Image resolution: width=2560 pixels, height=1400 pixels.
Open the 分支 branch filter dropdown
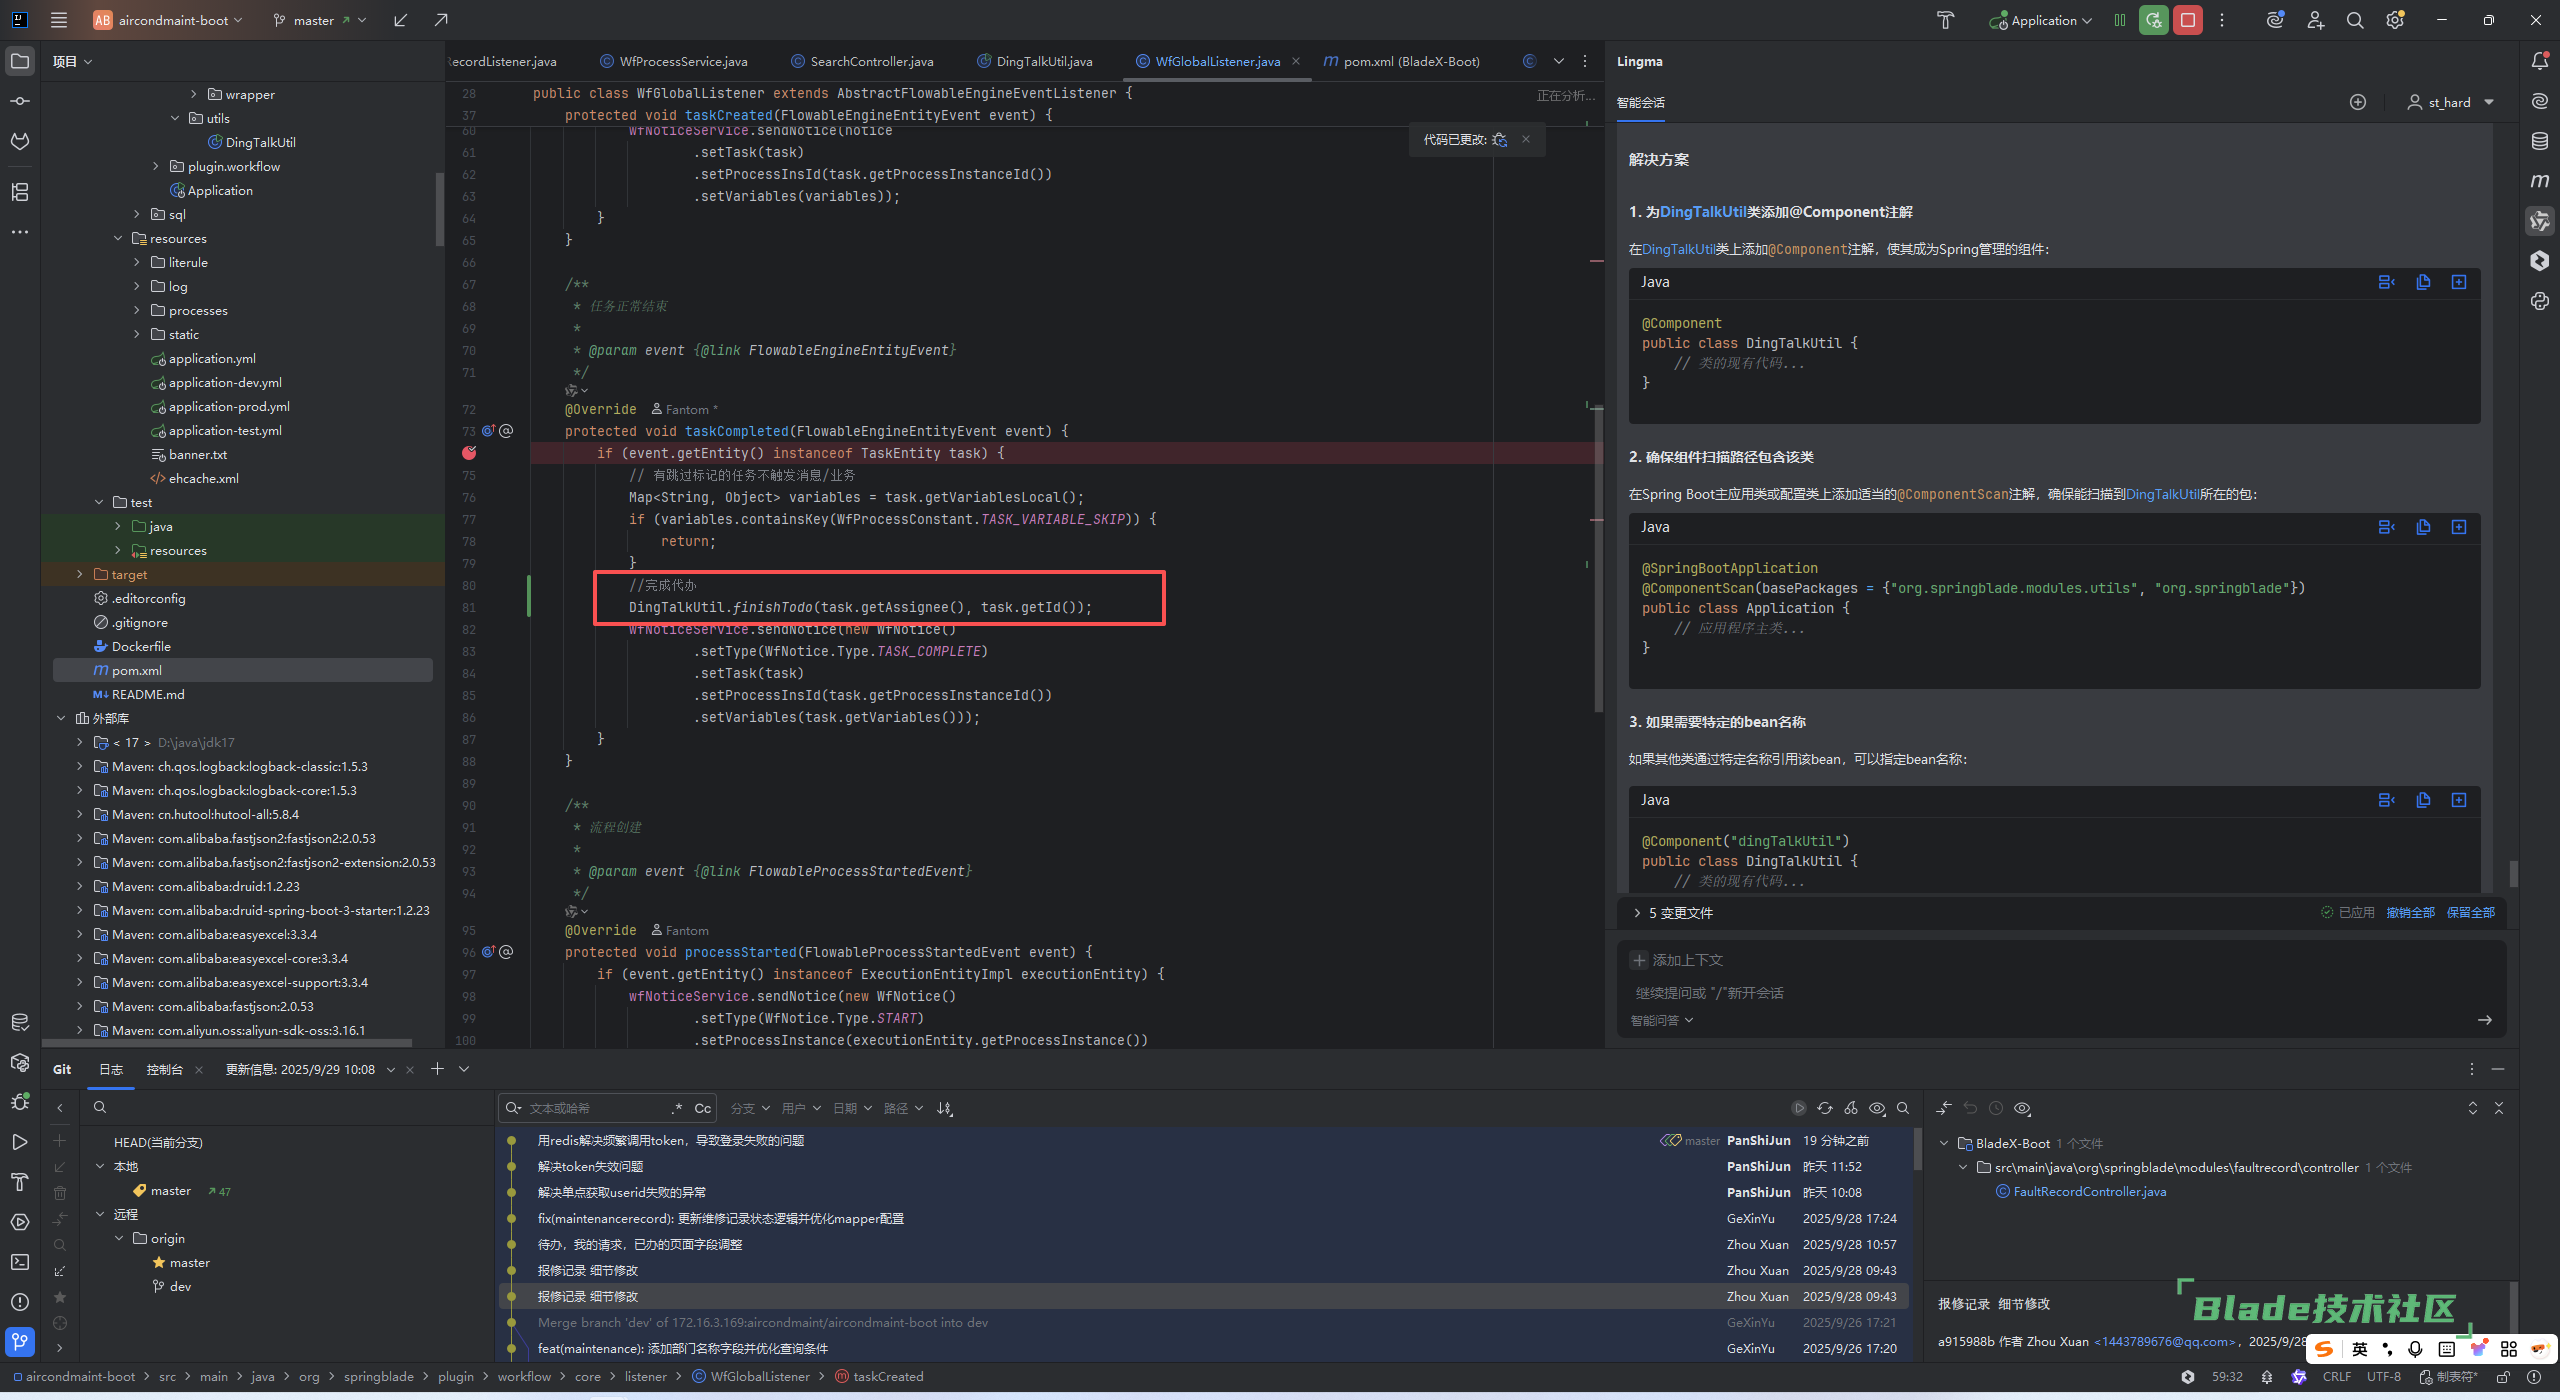pyautogui.click(x=750, y=1108)
